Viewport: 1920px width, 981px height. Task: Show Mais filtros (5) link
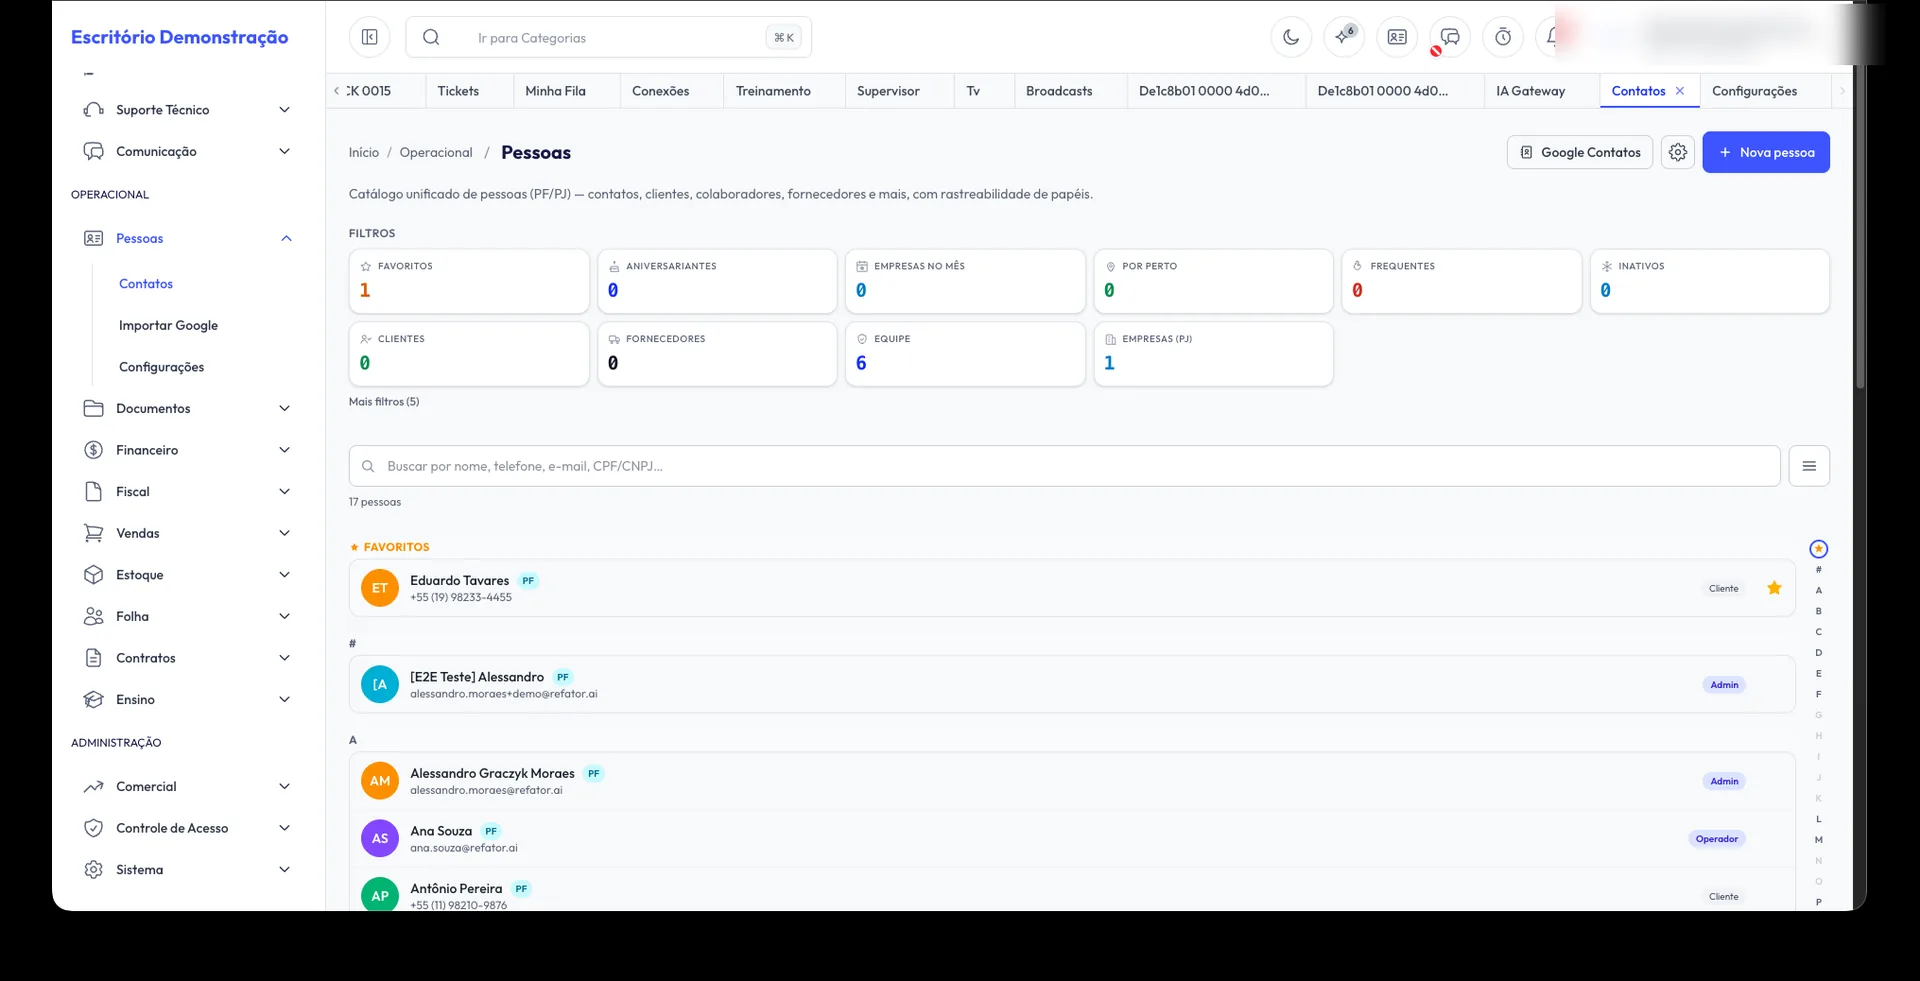pos(384,402)
